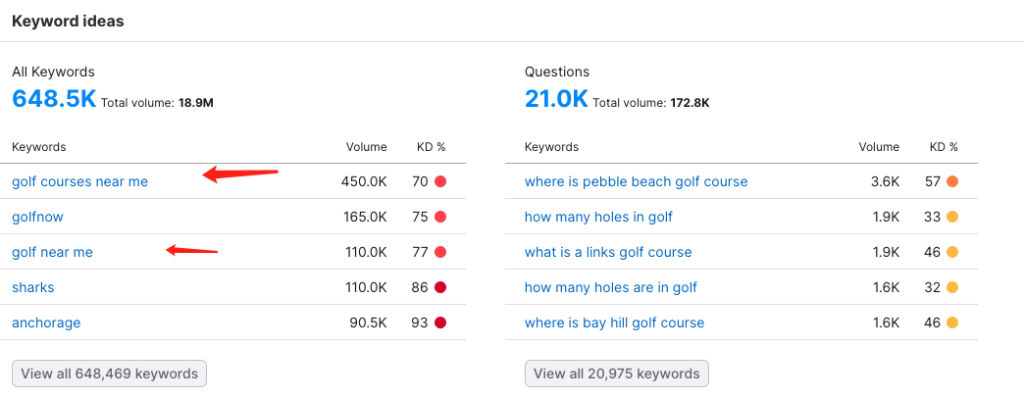Open 'where is bay hill golf course' link
The image size is (1024, 399).
pos(615,323)
